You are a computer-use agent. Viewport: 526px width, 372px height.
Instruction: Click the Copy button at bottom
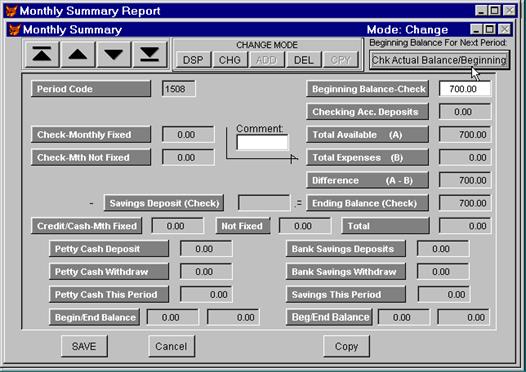(347, 346)
